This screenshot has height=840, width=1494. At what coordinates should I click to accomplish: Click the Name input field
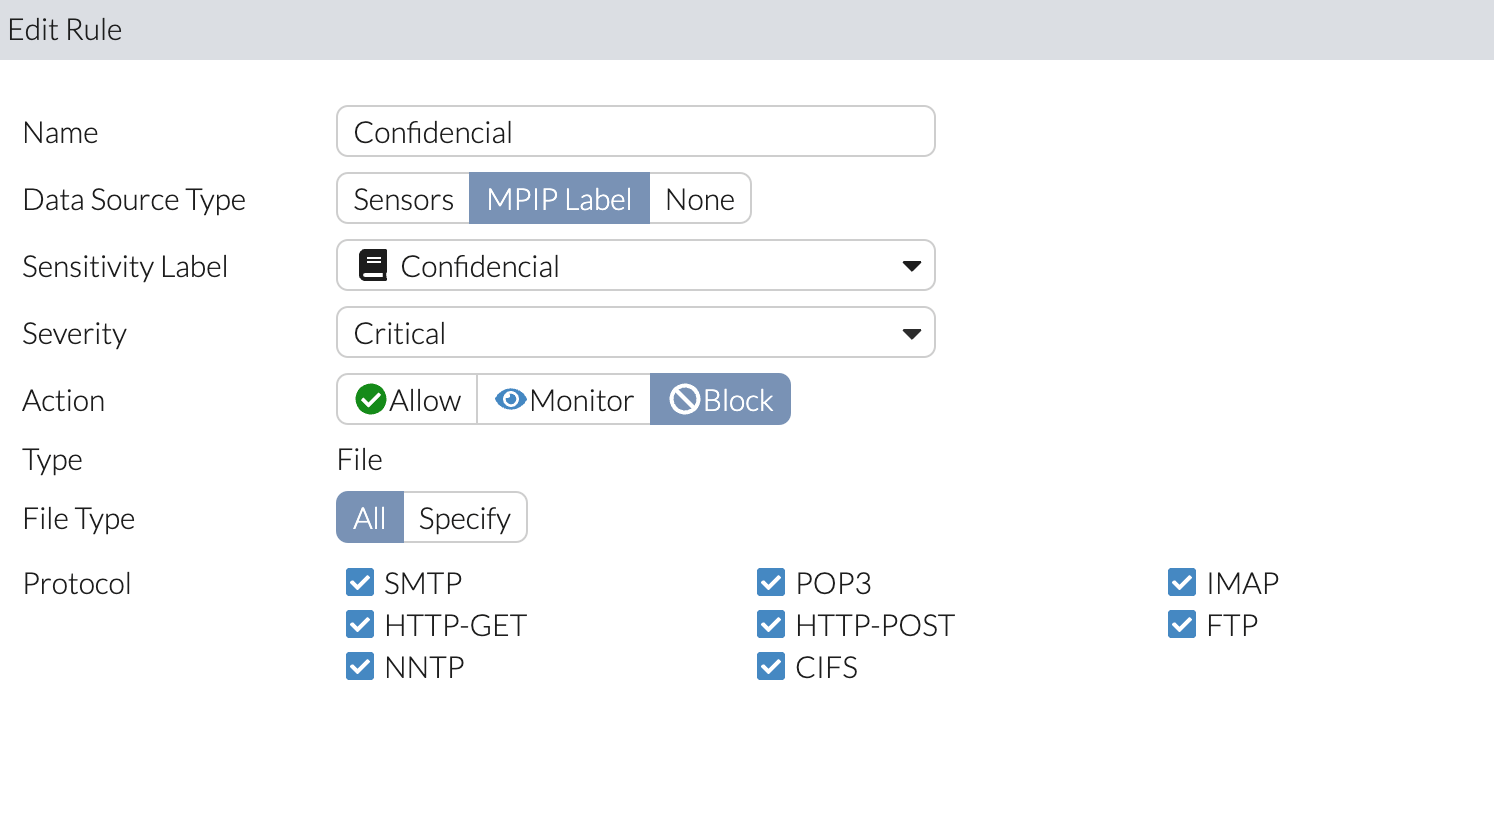[635, 132]
